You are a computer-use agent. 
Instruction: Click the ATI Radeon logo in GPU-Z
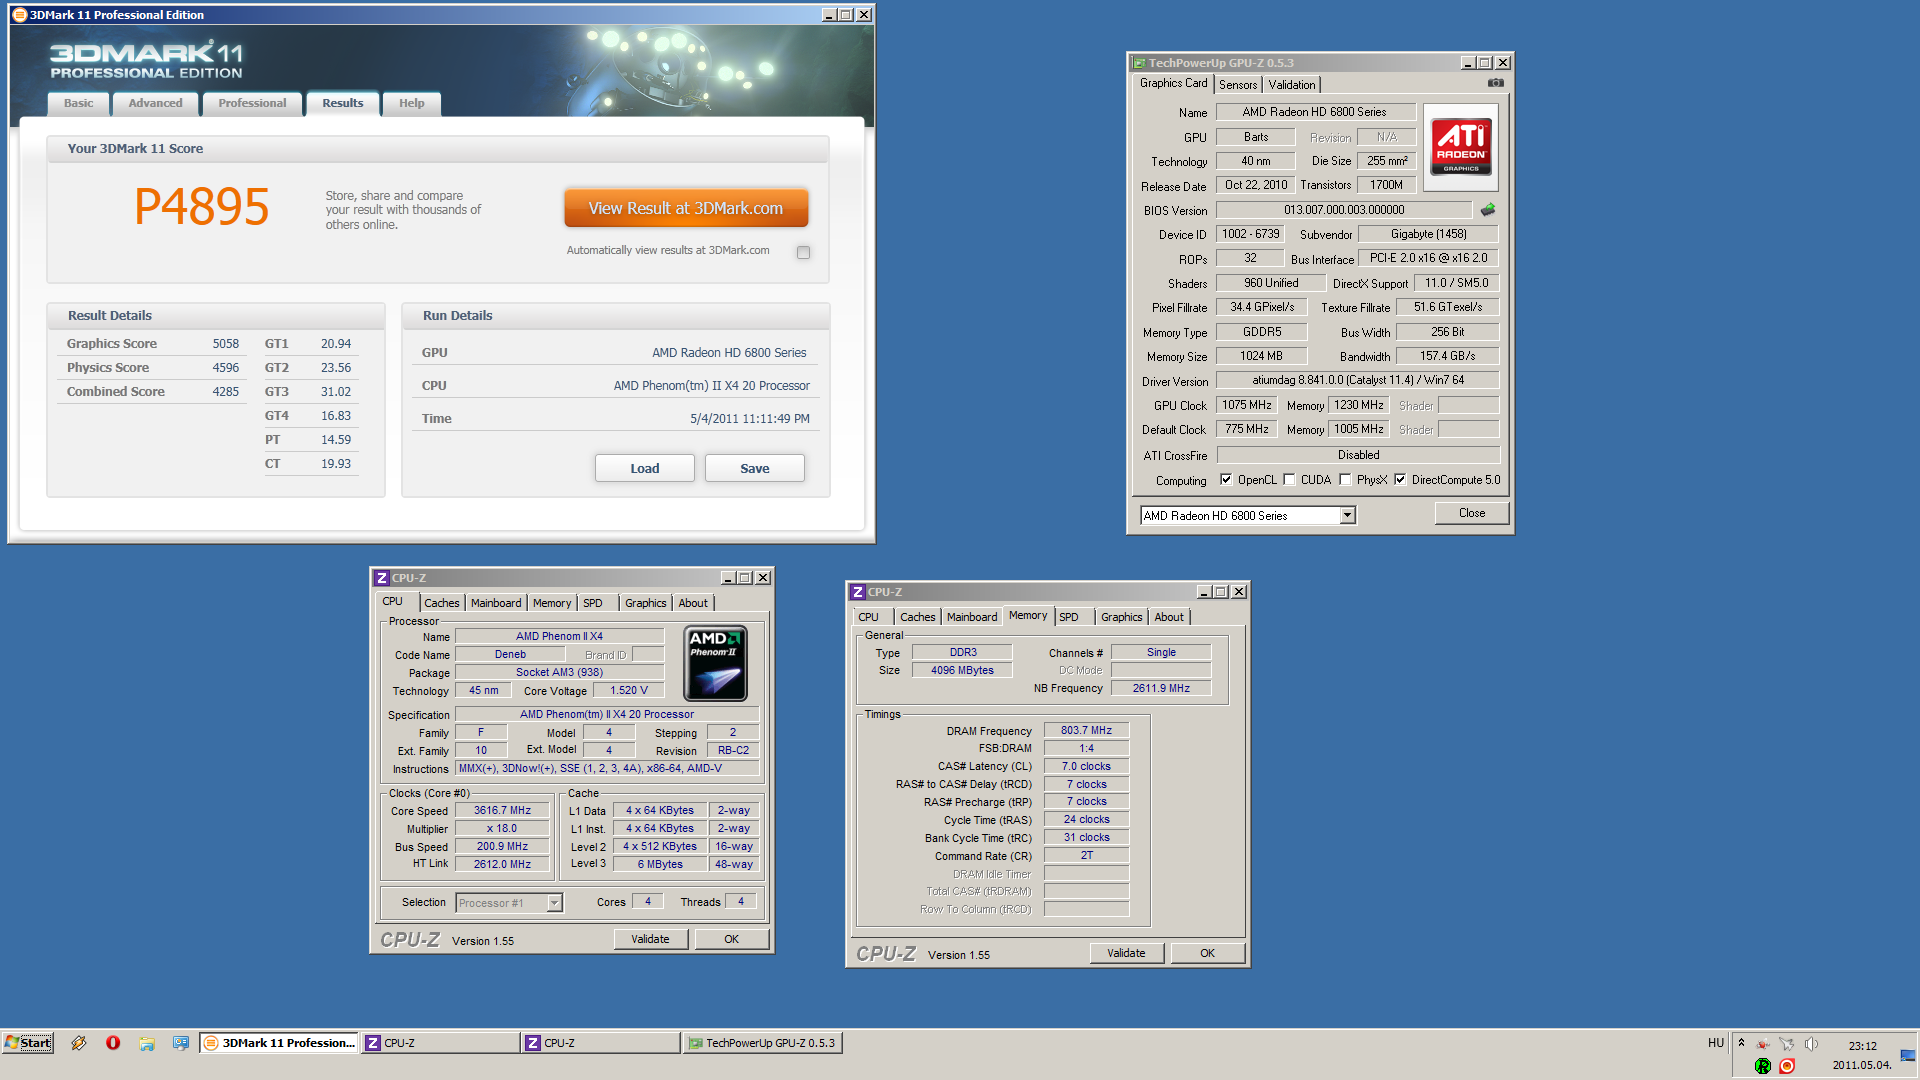click(1461, 147)
